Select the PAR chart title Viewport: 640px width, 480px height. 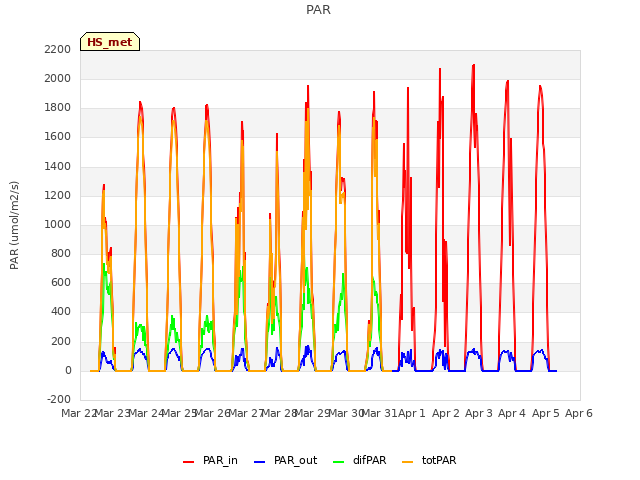pos(318,9)
